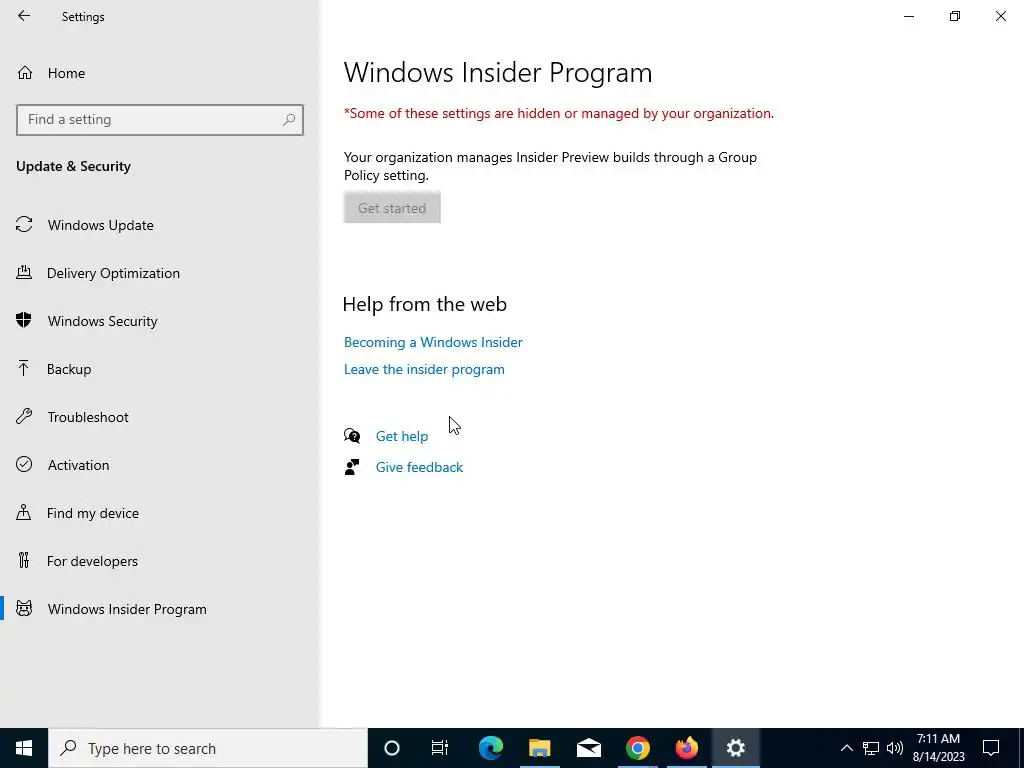The image size is (1024, 768).
Task: Select the Windows Security shield icon
Action: tap(24, 320)
